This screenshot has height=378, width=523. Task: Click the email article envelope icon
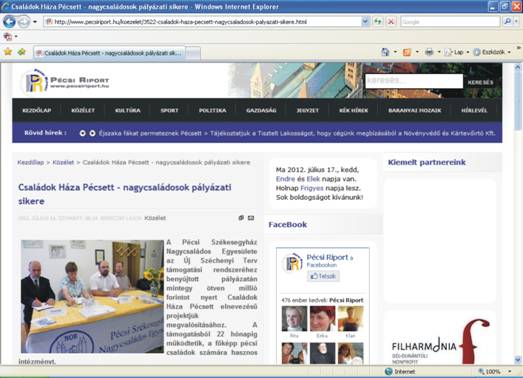[x=251, y=218]
